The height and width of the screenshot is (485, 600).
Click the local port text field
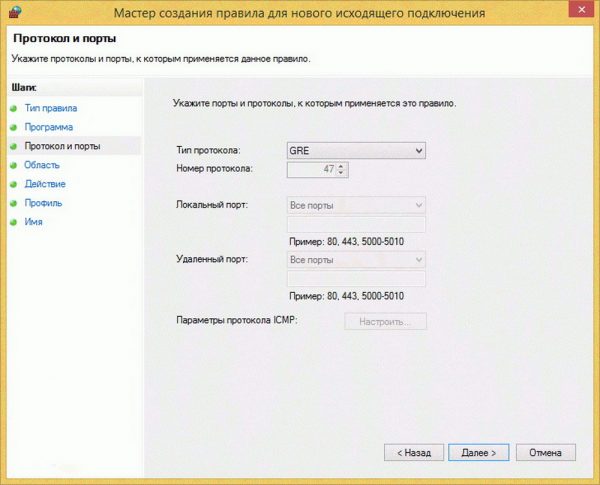tap(356, 224)
